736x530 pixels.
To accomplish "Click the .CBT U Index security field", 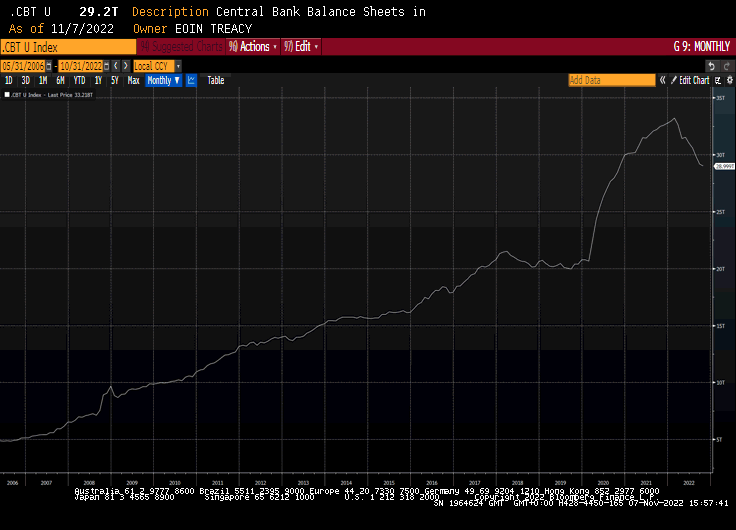I will coord(69,47).
